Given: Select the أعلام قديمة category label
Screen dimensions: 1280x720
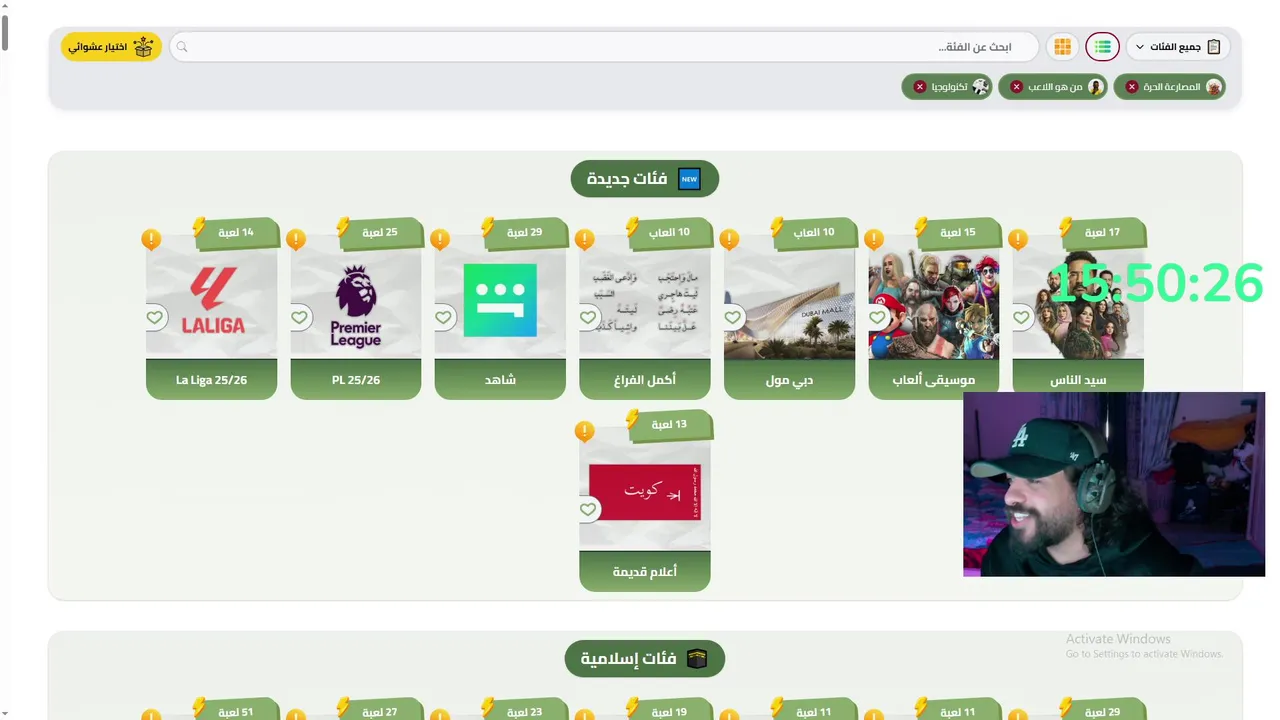Looking at the screenshot, I should (x=645, y=572).
